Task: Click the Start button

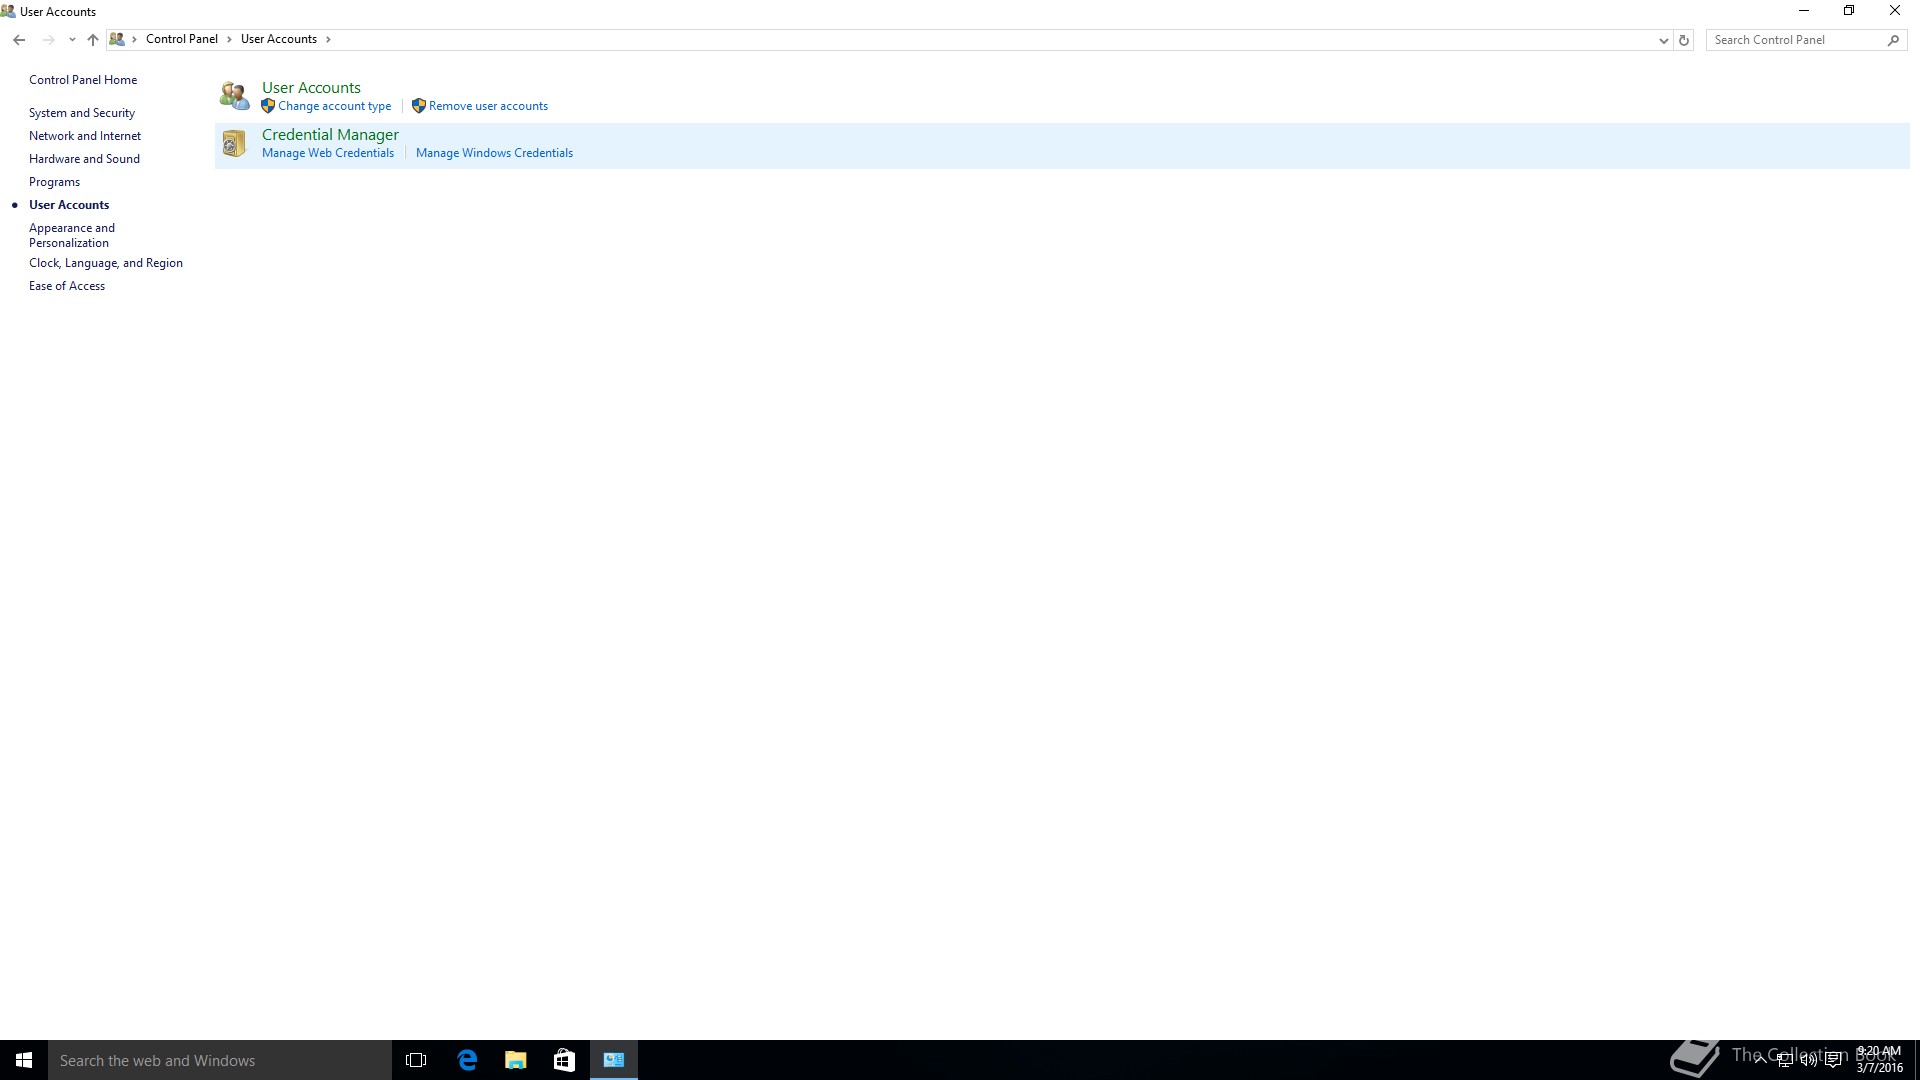Action: tap(24, 1060)
